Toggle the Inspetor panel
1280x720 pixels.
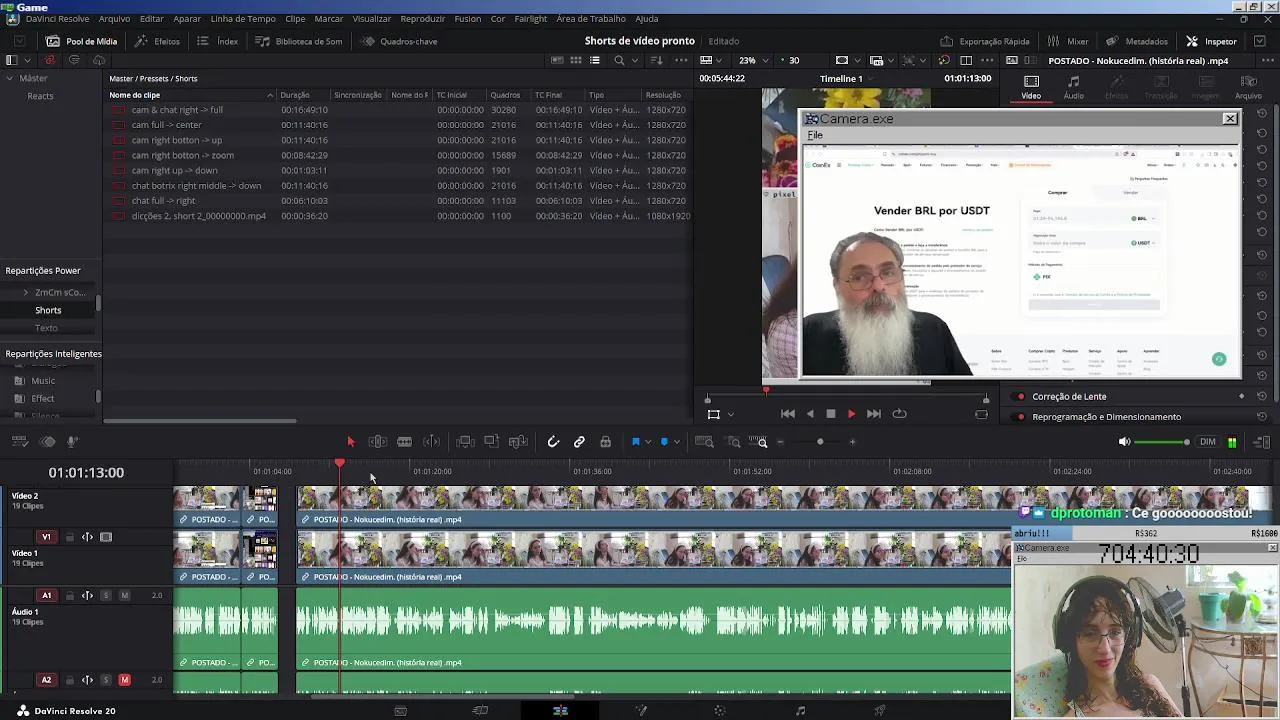click(1211, 41)
